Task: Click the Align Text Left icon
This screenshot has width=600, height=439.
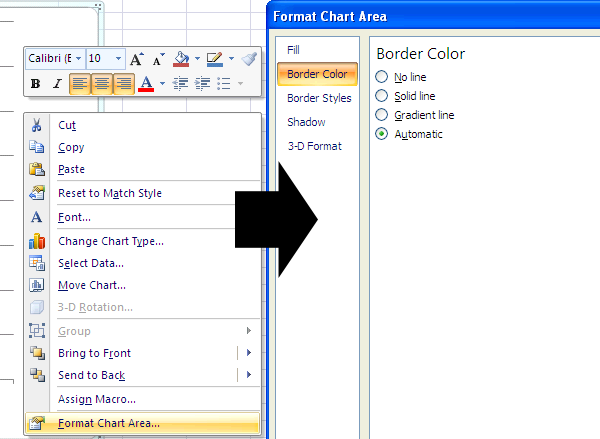Action: pyautogui.click(x=80, y=84)
